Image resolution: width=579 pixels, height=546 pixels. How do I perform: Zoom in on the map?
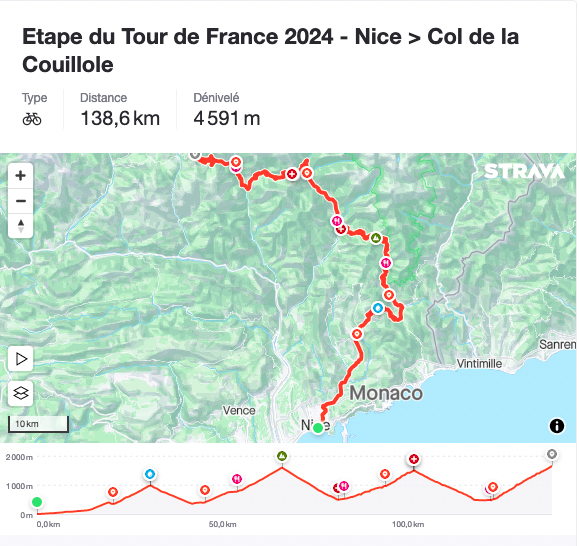tap(21, 175)
